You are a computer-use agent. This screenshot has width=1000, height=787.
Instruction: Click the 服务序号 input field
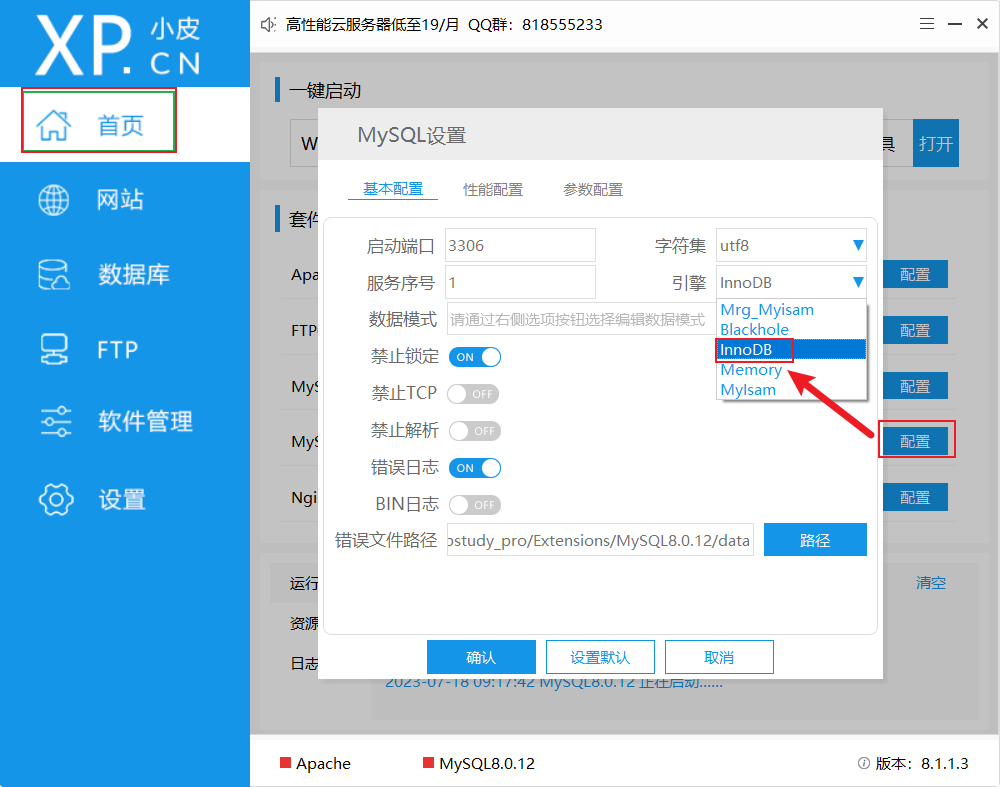click(x=520, y=283)
